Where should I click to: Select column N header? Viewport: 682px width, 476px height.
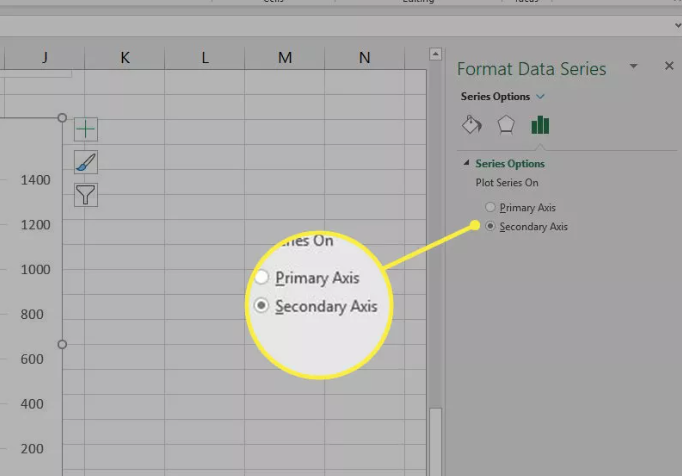[x=364, y=58]
